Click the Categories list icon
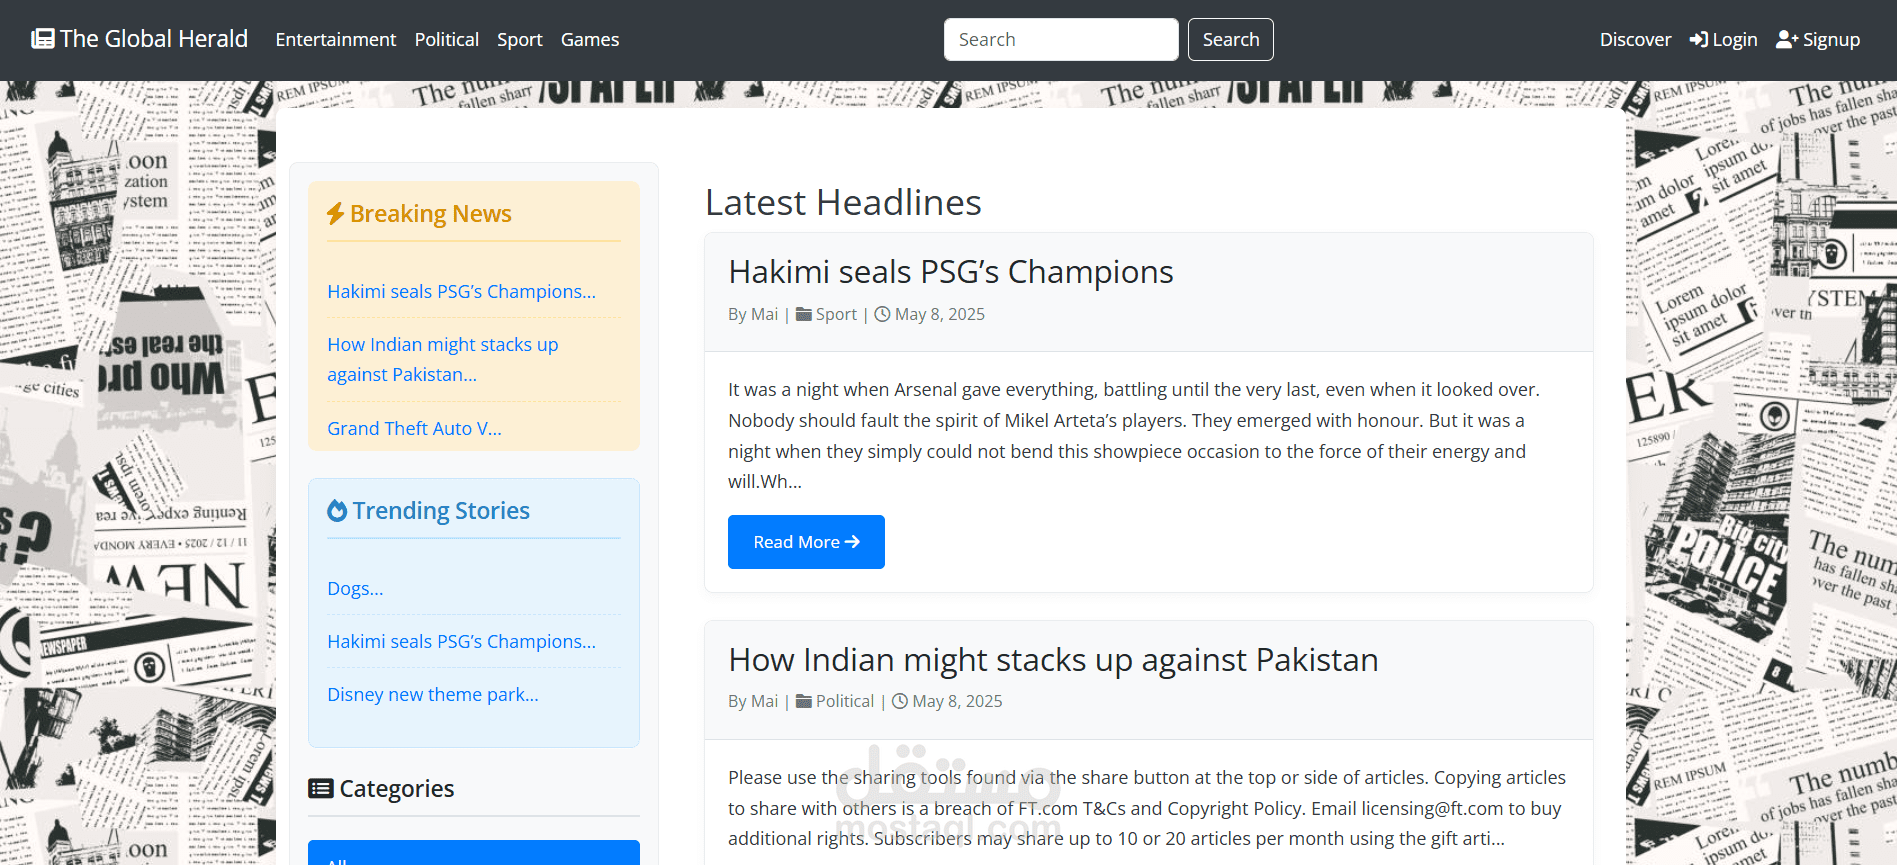Screen dimensions: 1897x865 tap(320, 789)
